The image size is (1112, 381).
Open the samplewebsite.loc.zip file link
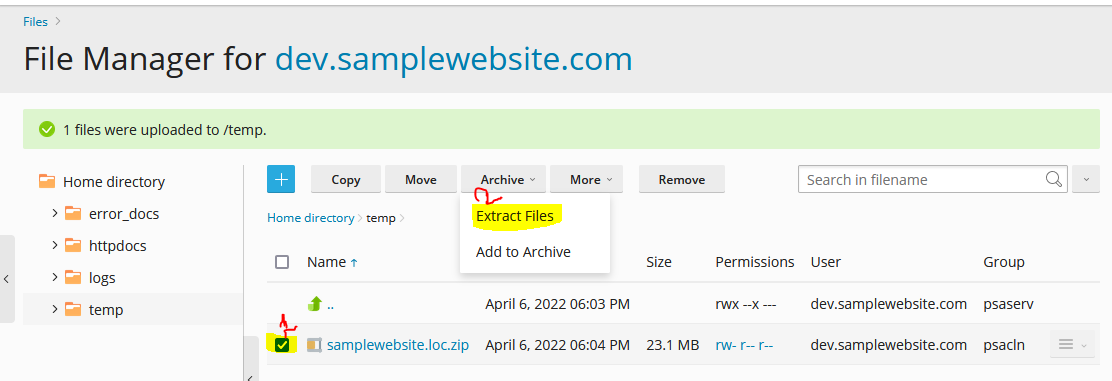398,346
